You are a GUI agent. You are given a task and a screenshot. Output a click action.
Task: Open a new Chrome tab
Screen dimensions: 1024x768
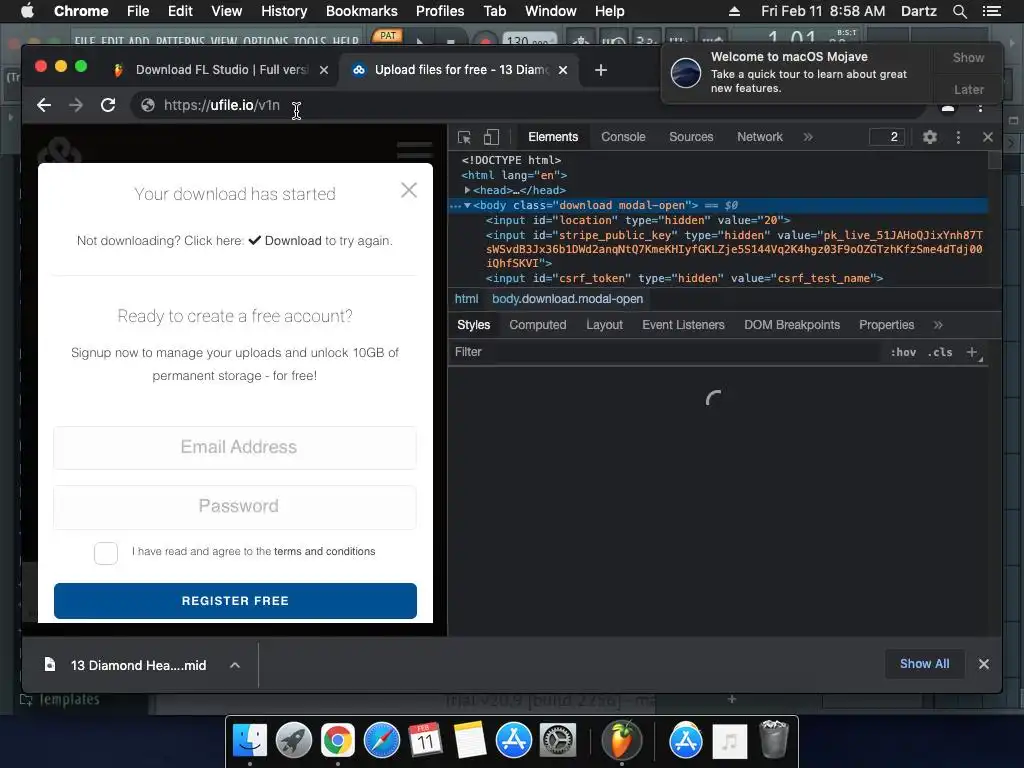[601, 70]
